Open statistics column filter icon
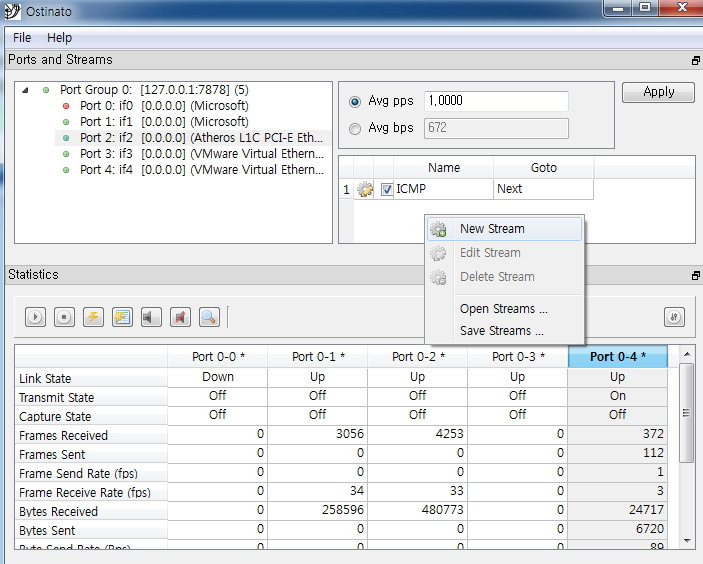703x564 pixels. pyautogui.click(x=674, y=317)
